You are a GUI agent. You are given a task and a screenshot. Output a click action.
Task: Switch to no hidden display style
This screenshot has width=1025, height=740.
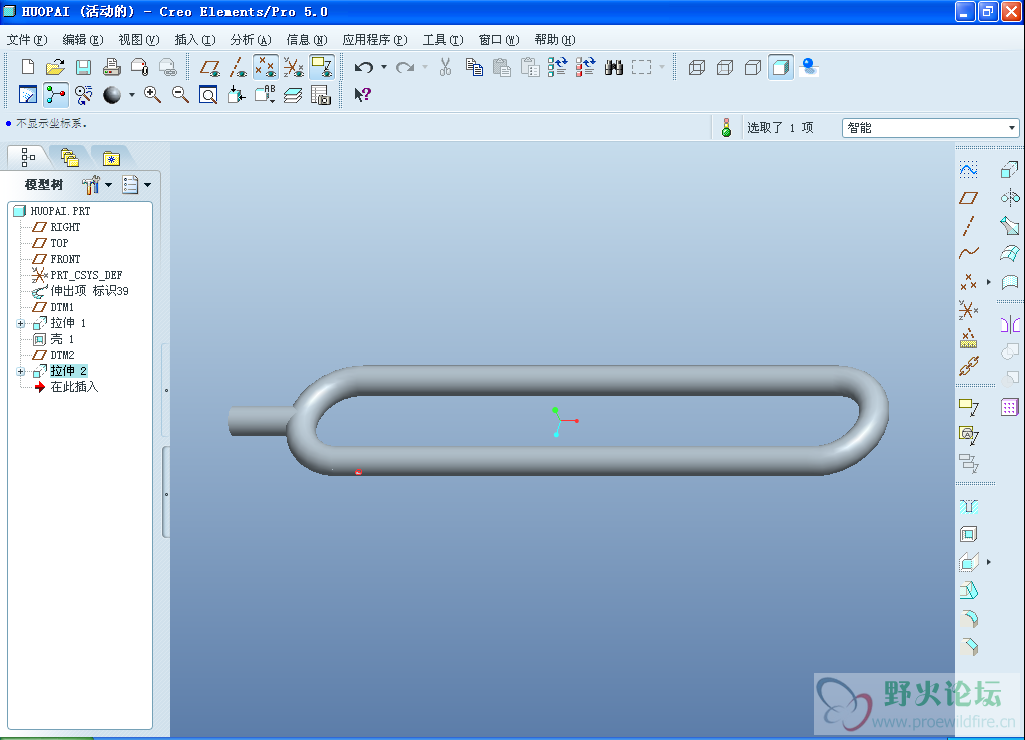coord(753,67)
